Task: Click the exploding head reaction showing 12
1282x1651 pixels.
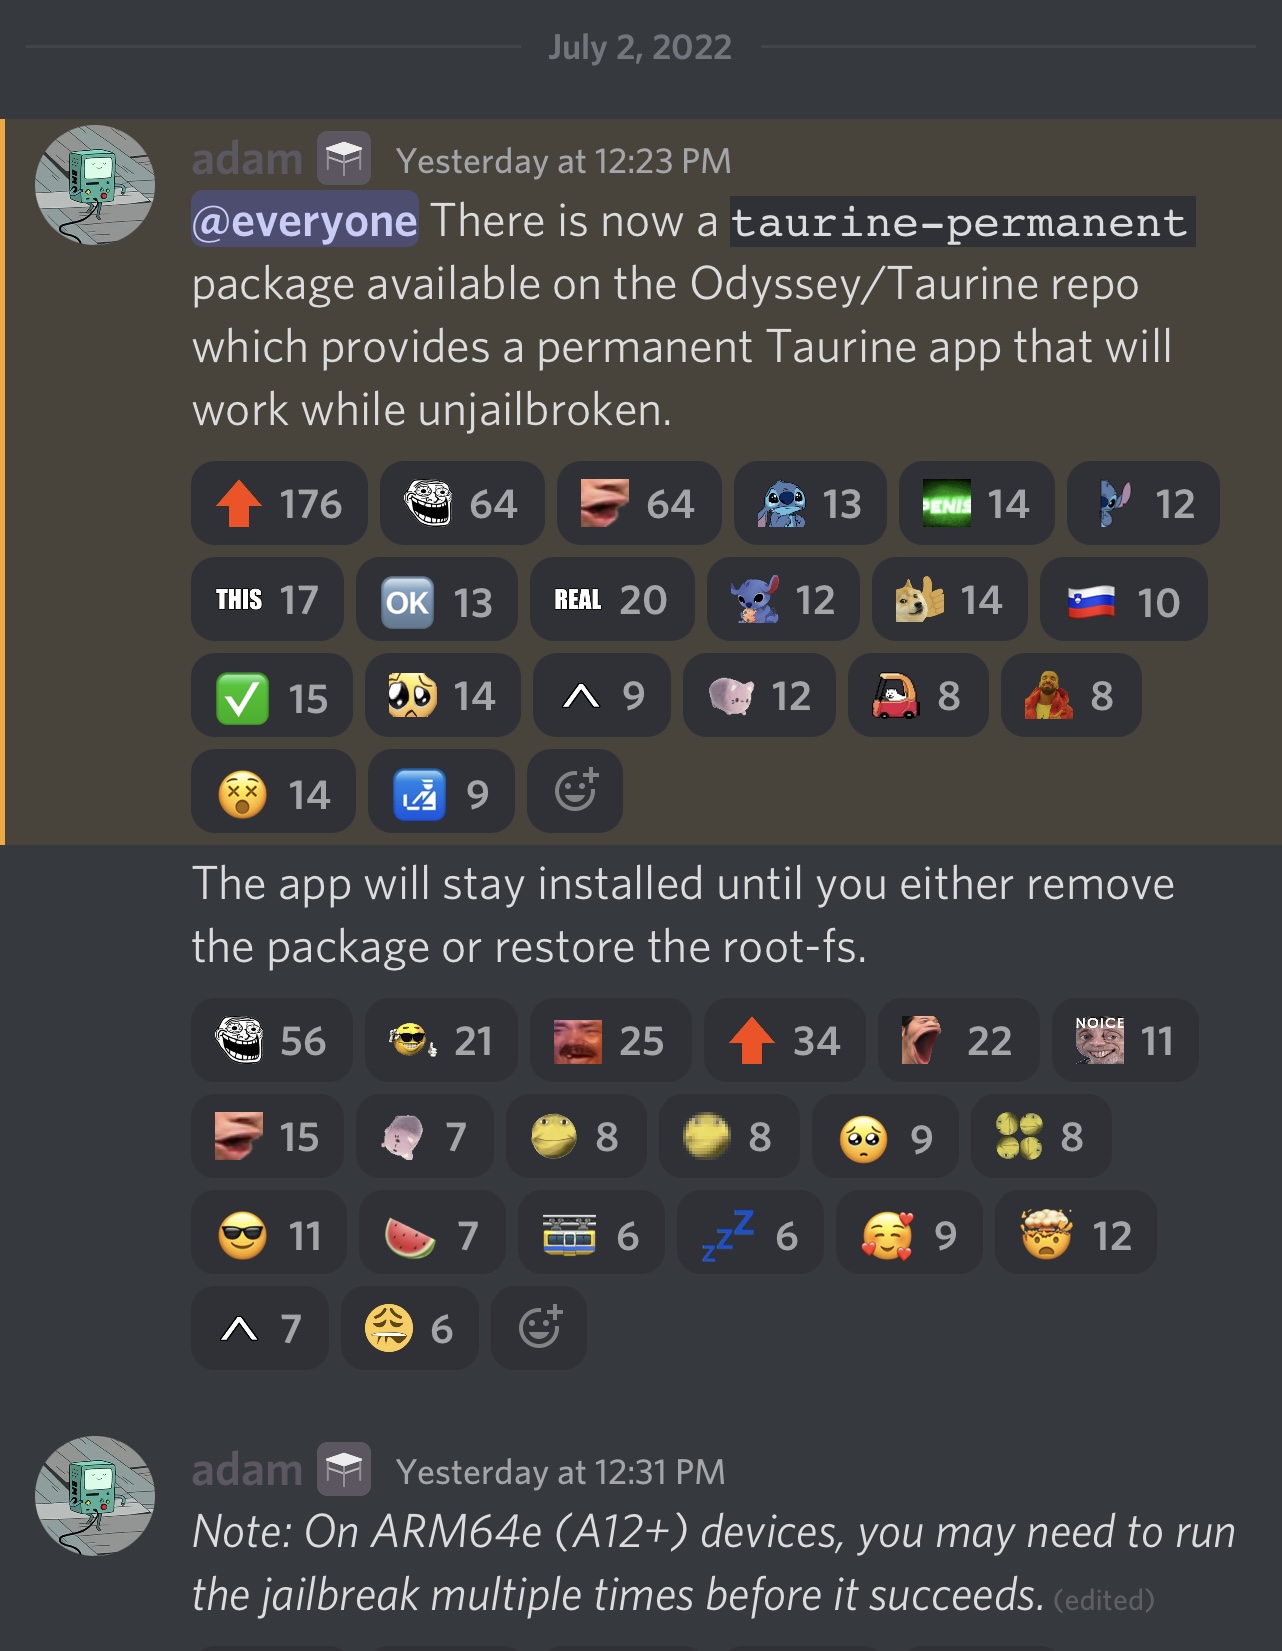Action: [1076, 1234]
